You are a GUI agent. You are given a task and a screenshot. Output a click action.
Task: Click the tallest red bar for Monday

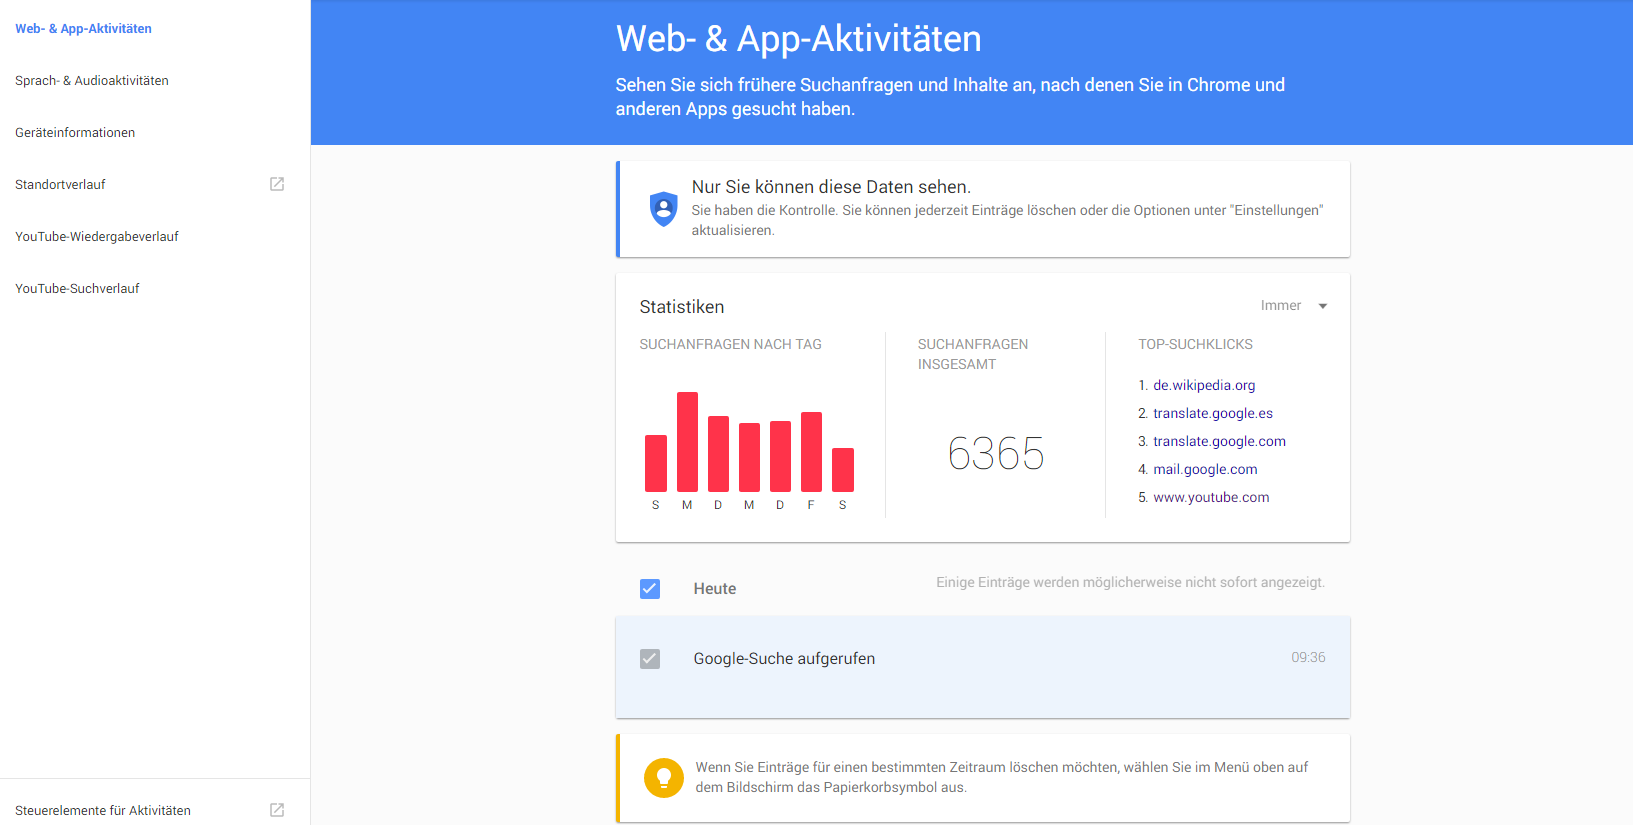[x=687, y=441]
